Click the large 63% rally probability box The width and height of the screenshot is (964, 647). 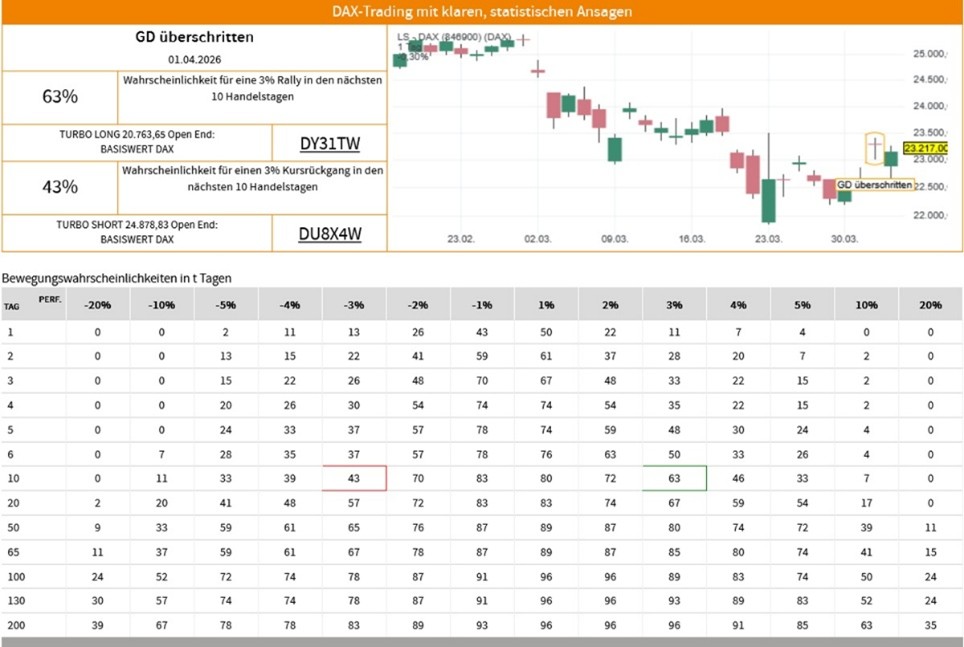click(x=60, y=97)
